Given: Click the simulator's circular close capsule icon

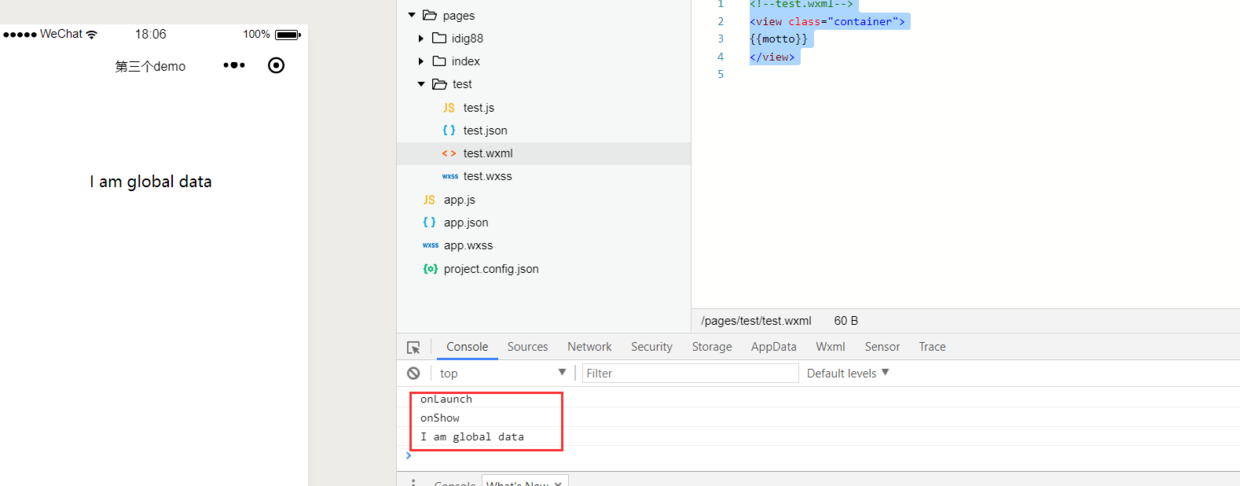Looking at the screenshot, I should [x=277, y=65].
